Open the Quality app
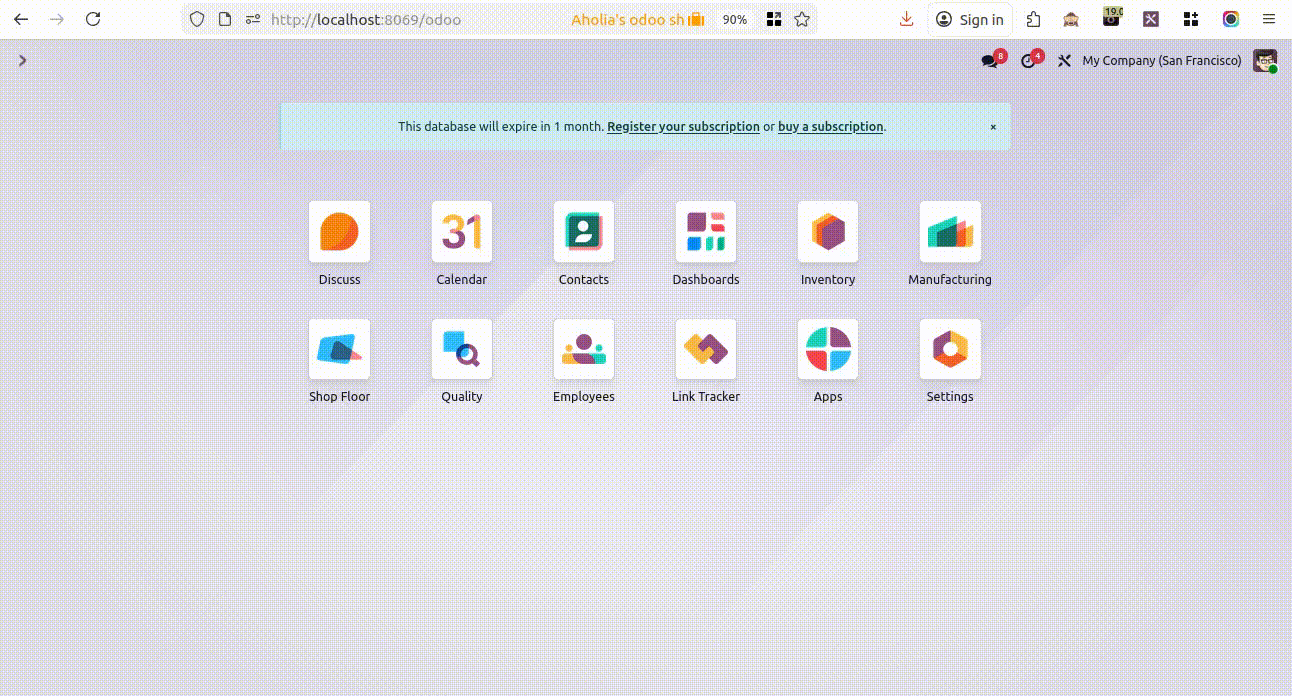1292x696 pixels. 462,349
